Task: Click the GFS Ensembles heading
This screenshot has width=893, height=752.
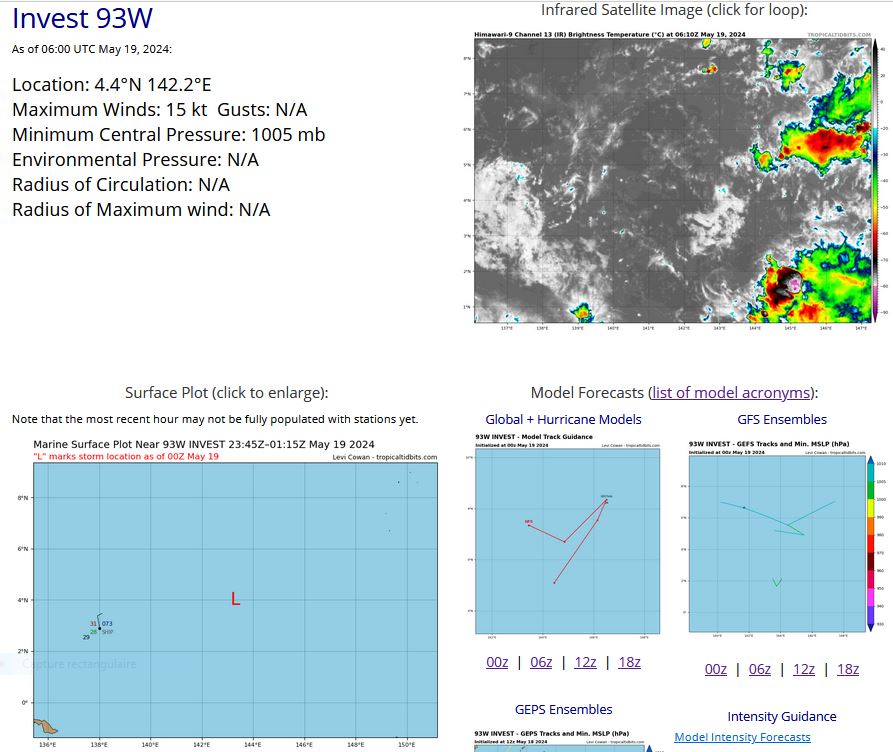Action: click(x=782, y=419)
